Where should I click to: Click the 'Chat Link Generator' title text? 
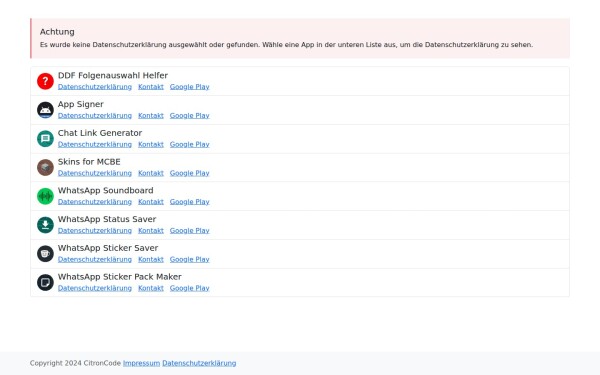click(x=100, y=133)
